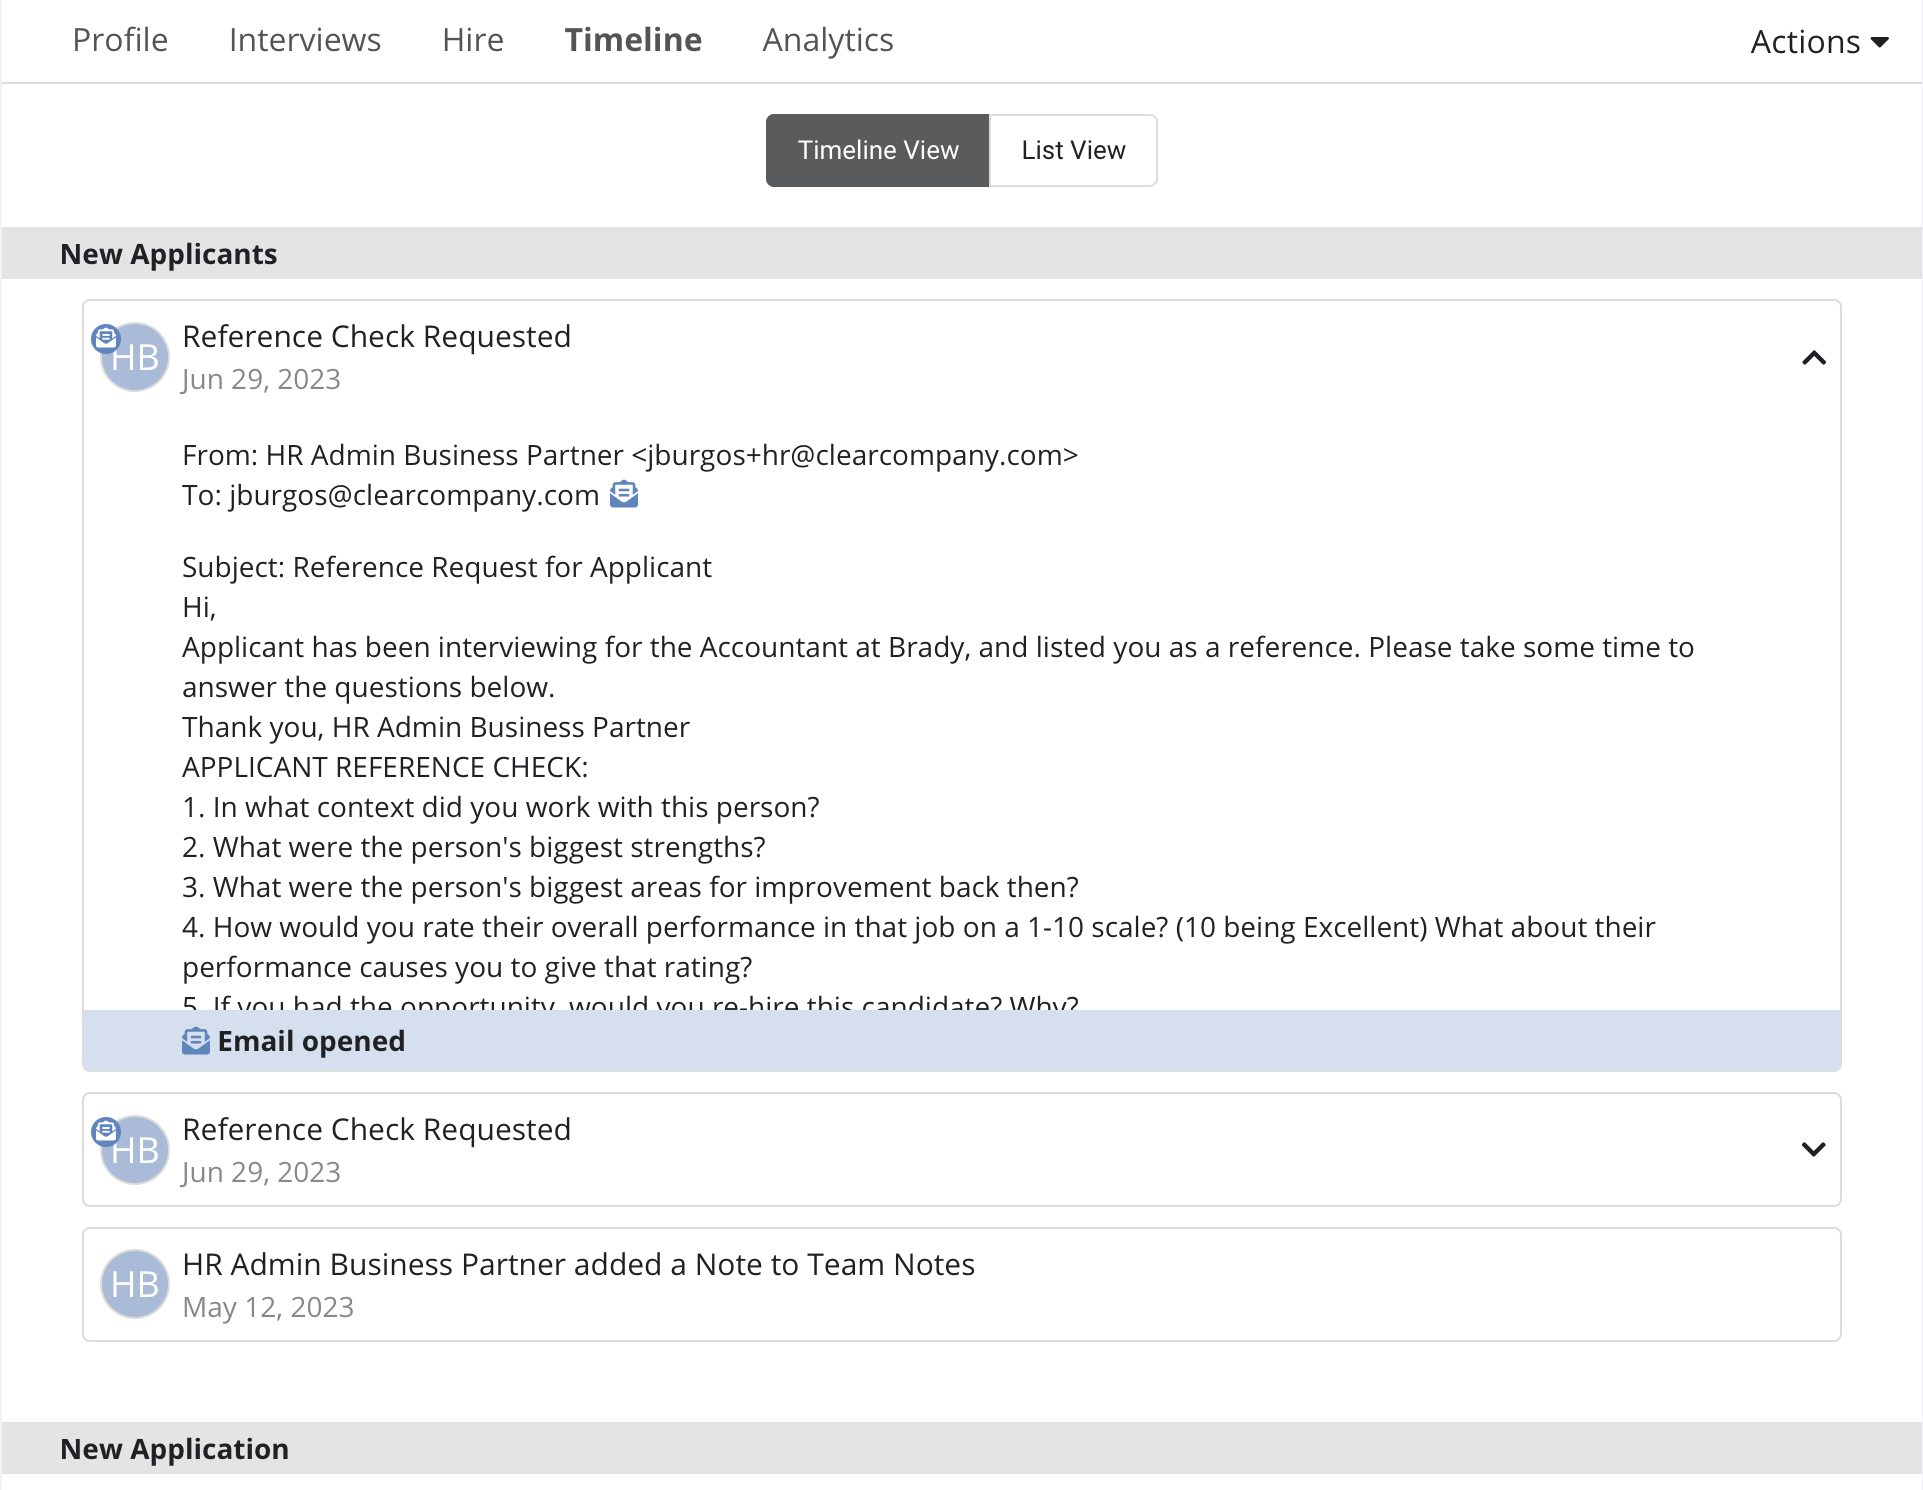Click email badge on second Reference Check avatar

click(105, 1132)
